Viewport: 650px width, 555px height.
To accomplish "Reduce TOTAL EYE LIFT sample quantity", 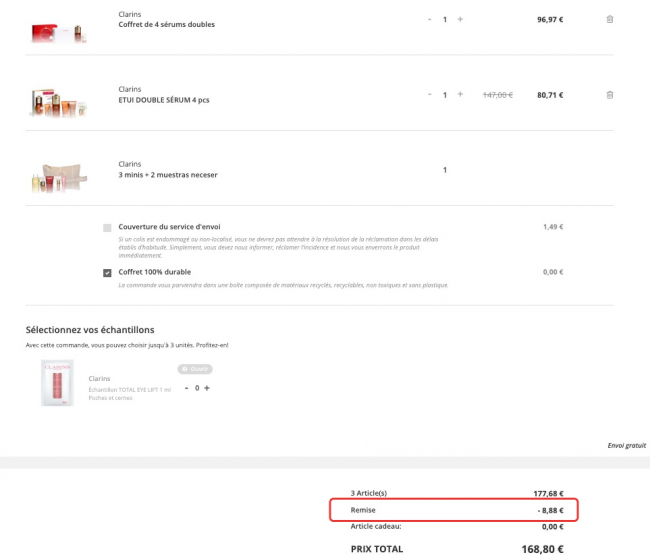I will (186, 388).
